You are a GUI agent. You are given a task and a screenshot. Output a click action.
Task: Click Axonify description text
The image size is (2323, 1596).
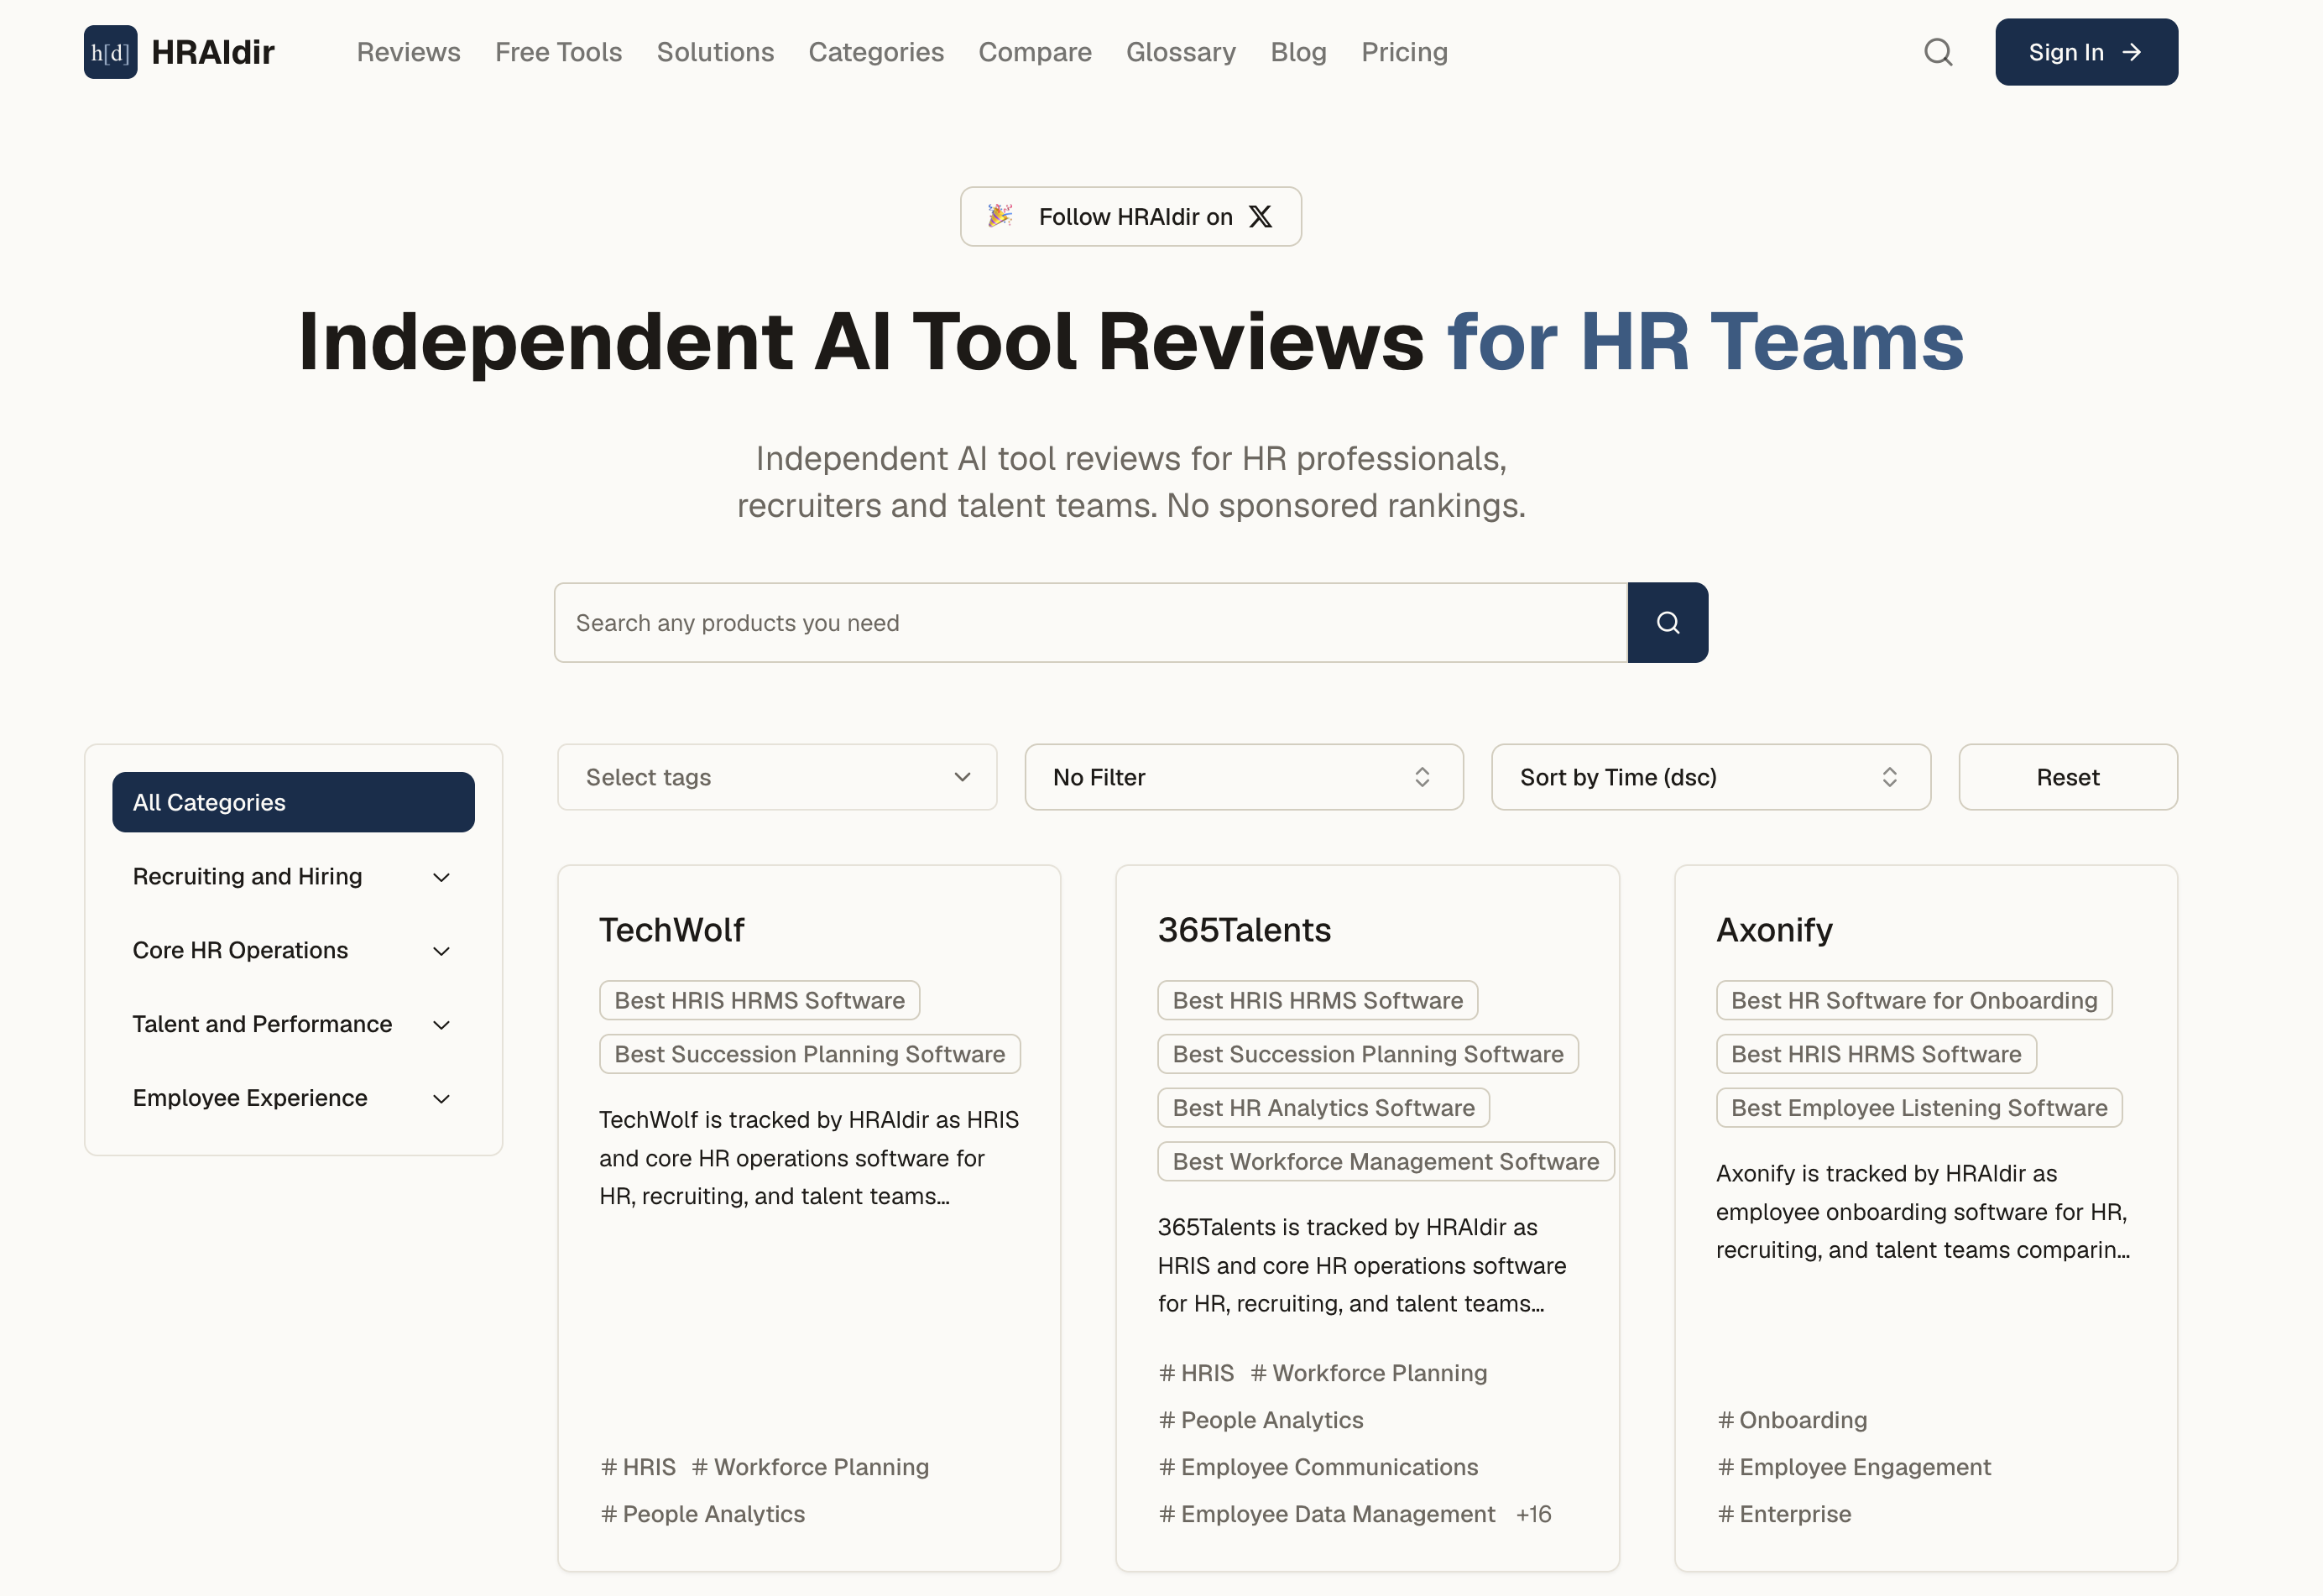[x=1923, y=1212]
